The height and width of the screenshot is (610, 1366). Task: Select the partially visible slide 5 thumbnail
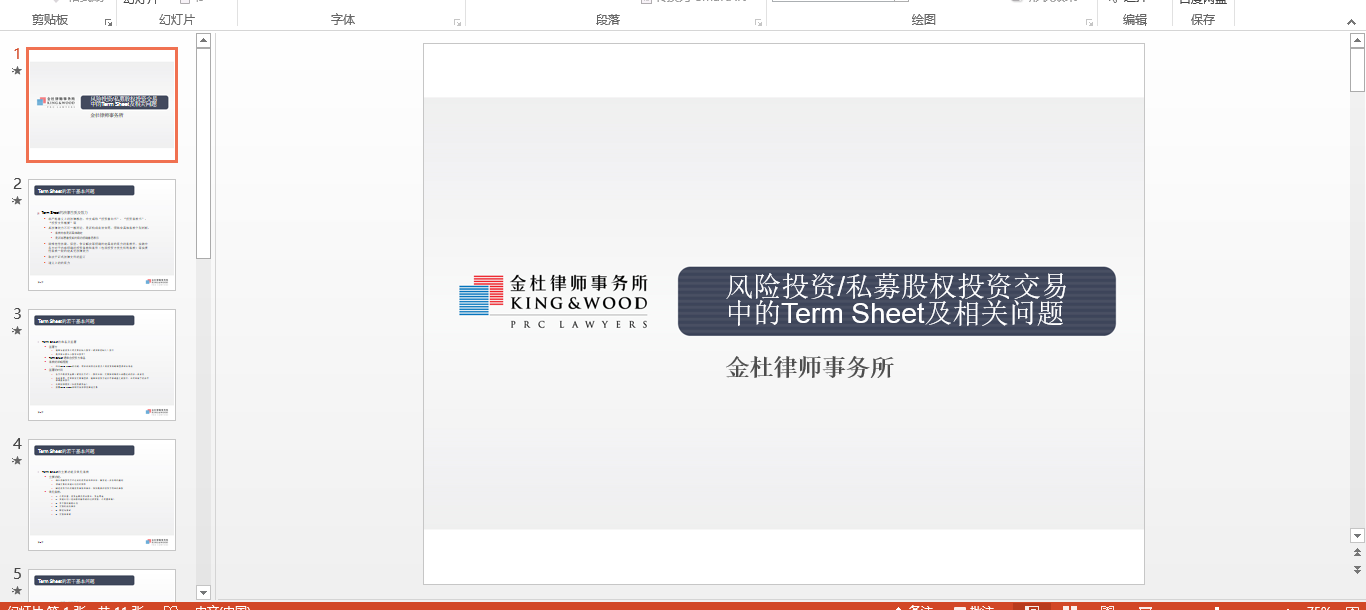coord(102,584)
